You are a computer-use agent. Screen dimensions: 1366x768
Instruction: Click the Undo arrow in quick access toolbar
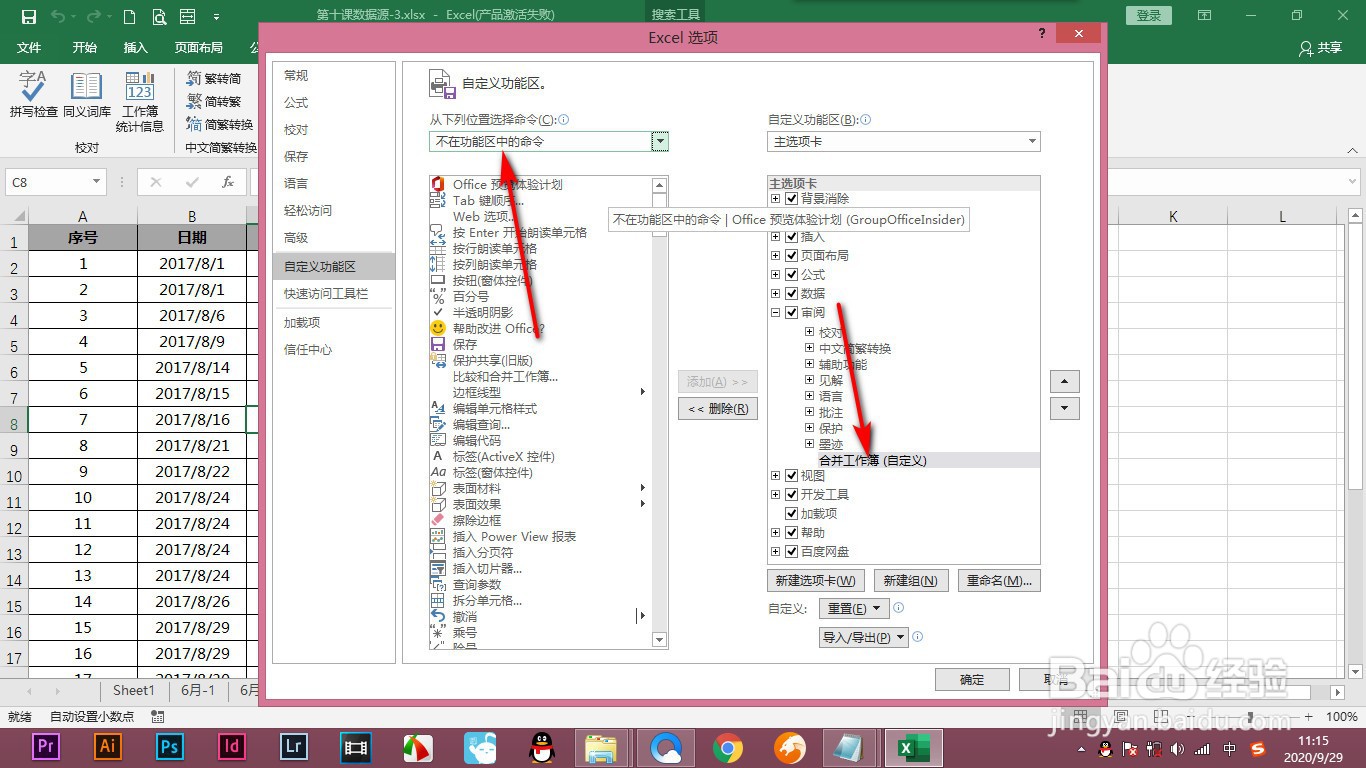58,16
